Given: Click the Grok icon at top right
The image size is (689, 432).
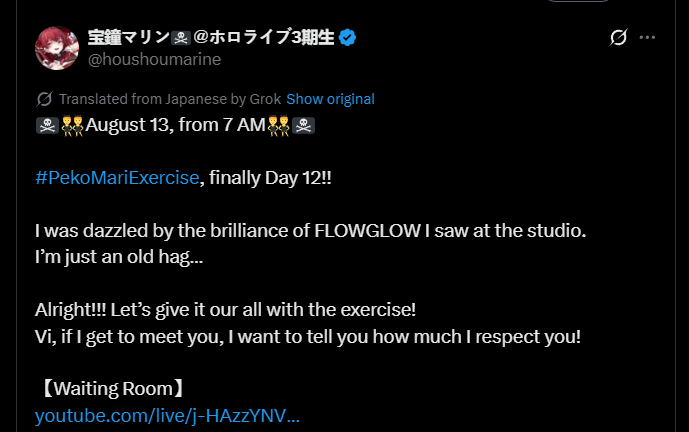Looking at the screenshot, I should [618, 37].
